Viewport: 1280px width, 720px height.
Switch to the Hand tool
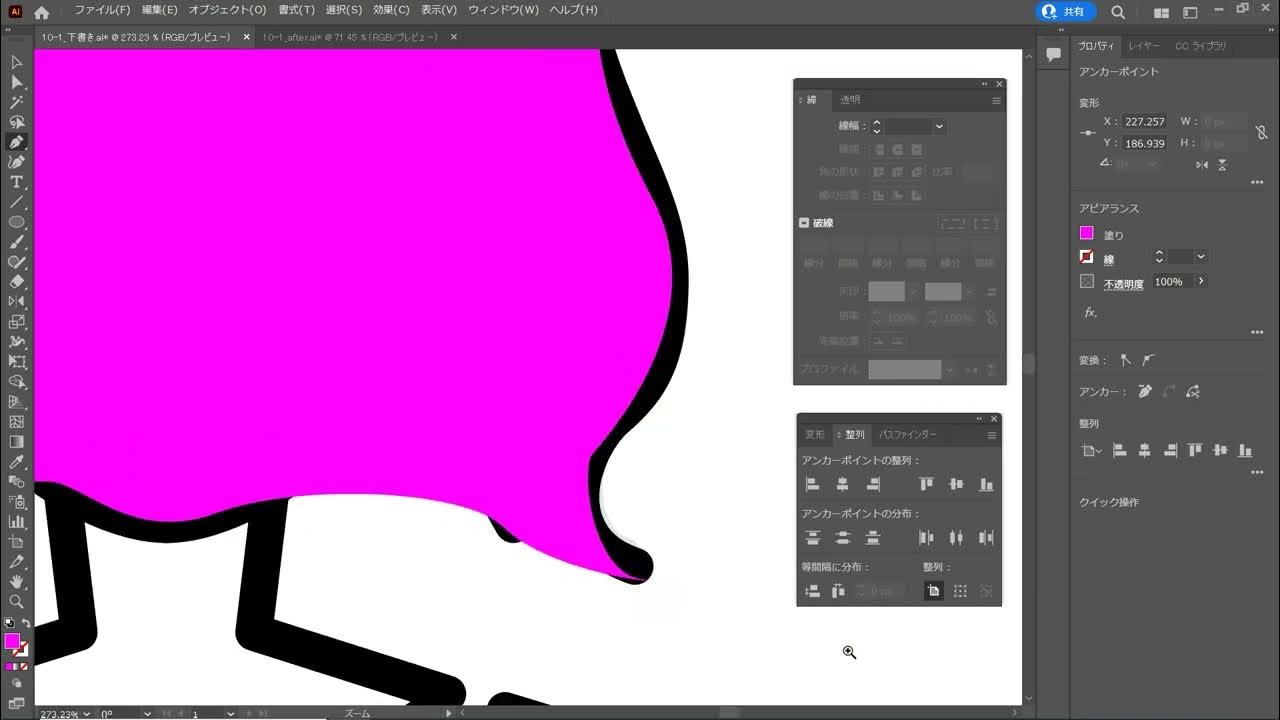pyautogui.click(x=16, y=582)
